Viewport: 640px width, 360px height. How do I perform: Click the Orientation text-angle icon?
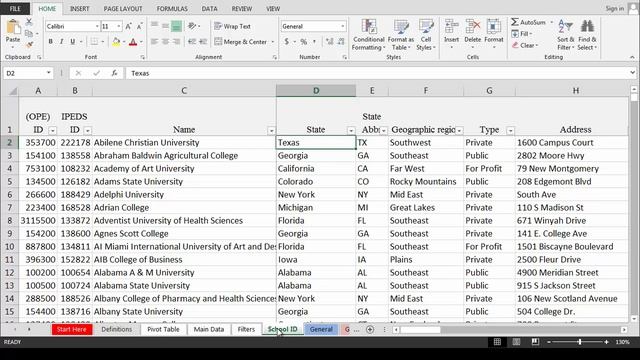click(x=192, y=26)
